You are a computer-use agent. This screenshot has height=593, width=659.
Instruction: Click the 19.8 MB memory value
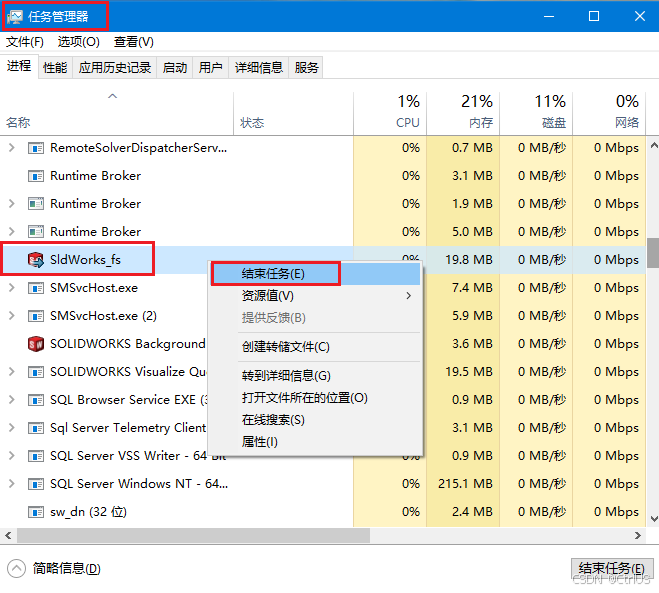469,260
